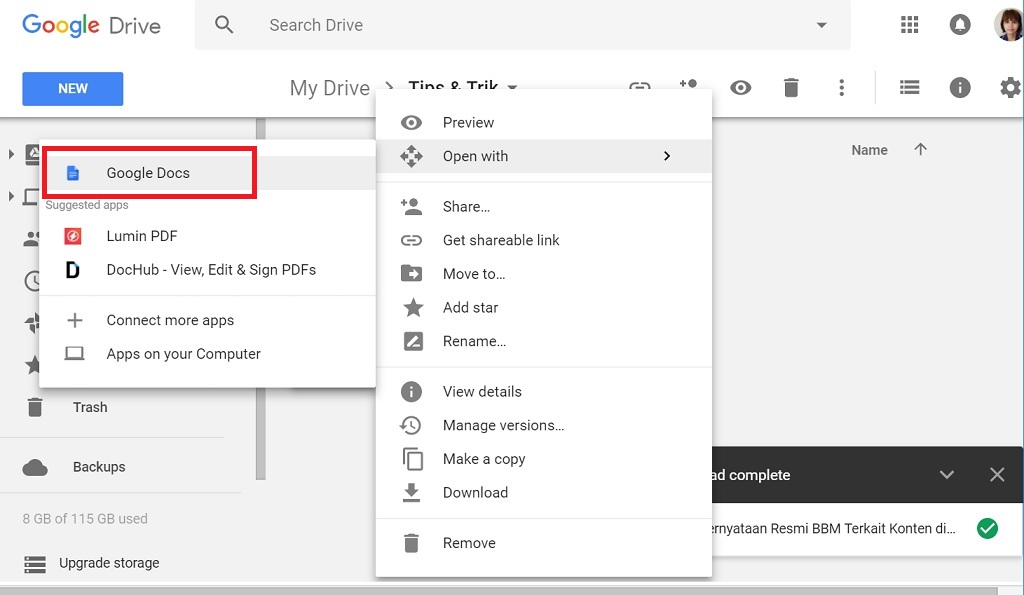Select DocHub - View, Edit & Sign PDFs
1024x595 pixels.
click(208, 270)
